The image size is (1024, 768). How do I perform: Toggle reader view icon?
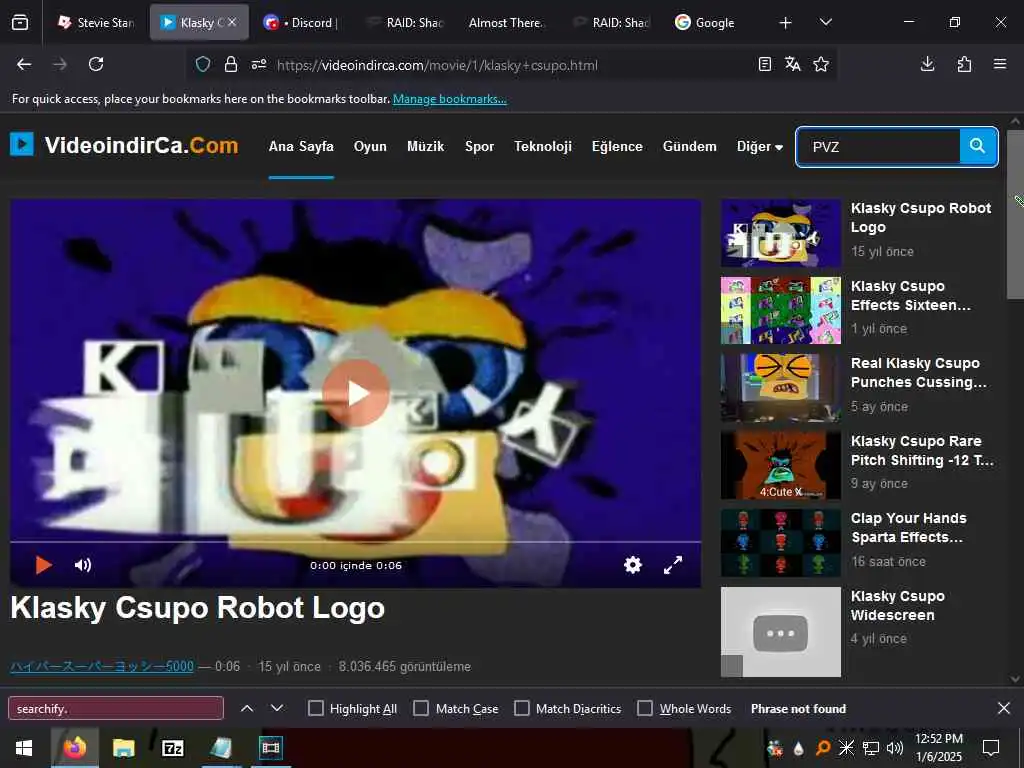[765, 64]
